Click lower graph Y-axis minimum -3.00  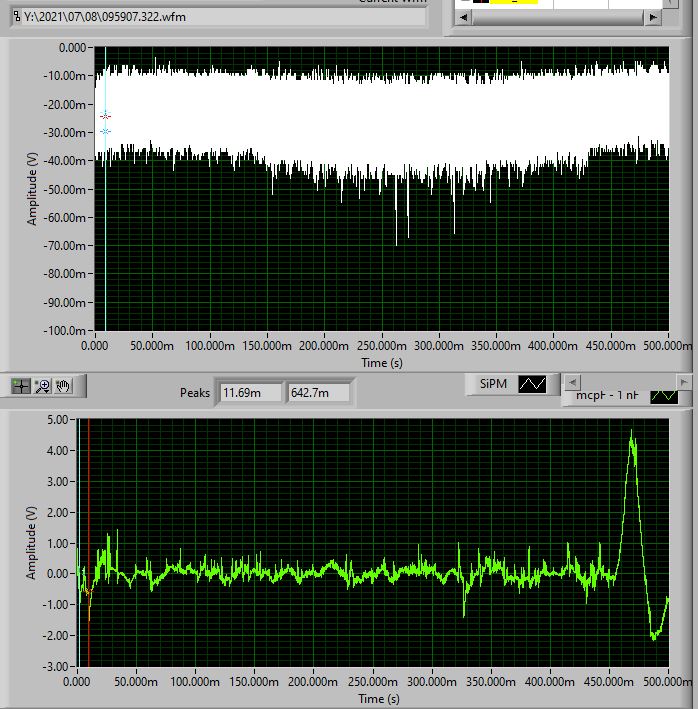coord(55,666)
